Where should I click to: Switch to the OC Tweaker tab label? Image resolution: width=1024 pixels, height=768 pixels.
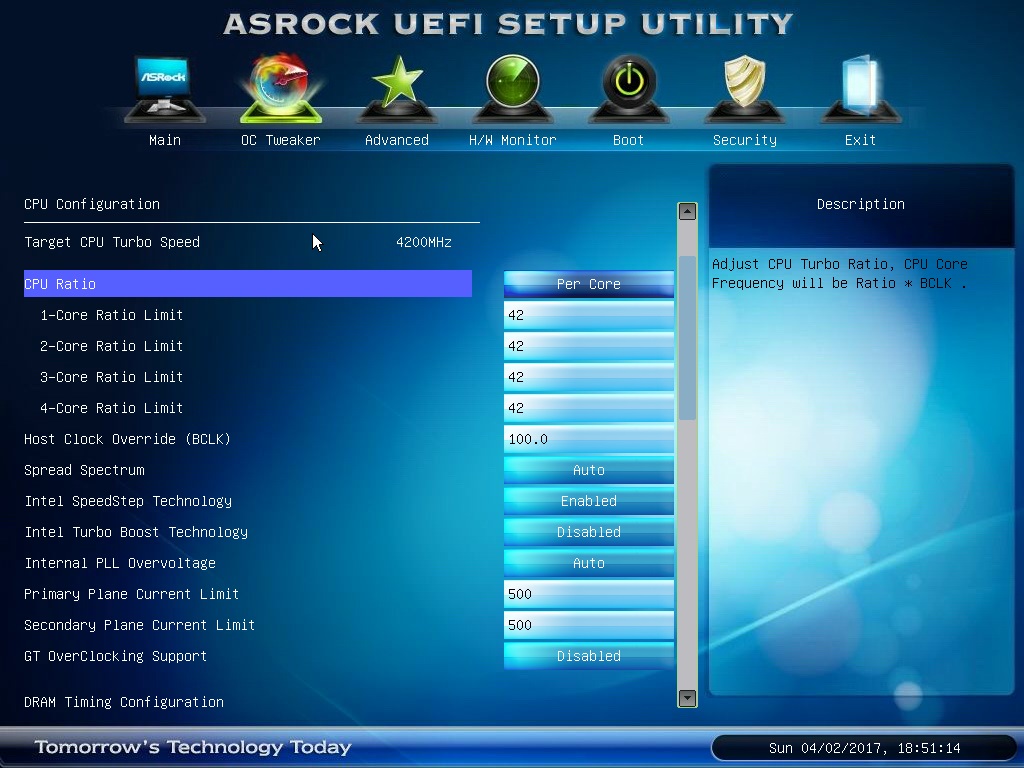tap(281, 140)
